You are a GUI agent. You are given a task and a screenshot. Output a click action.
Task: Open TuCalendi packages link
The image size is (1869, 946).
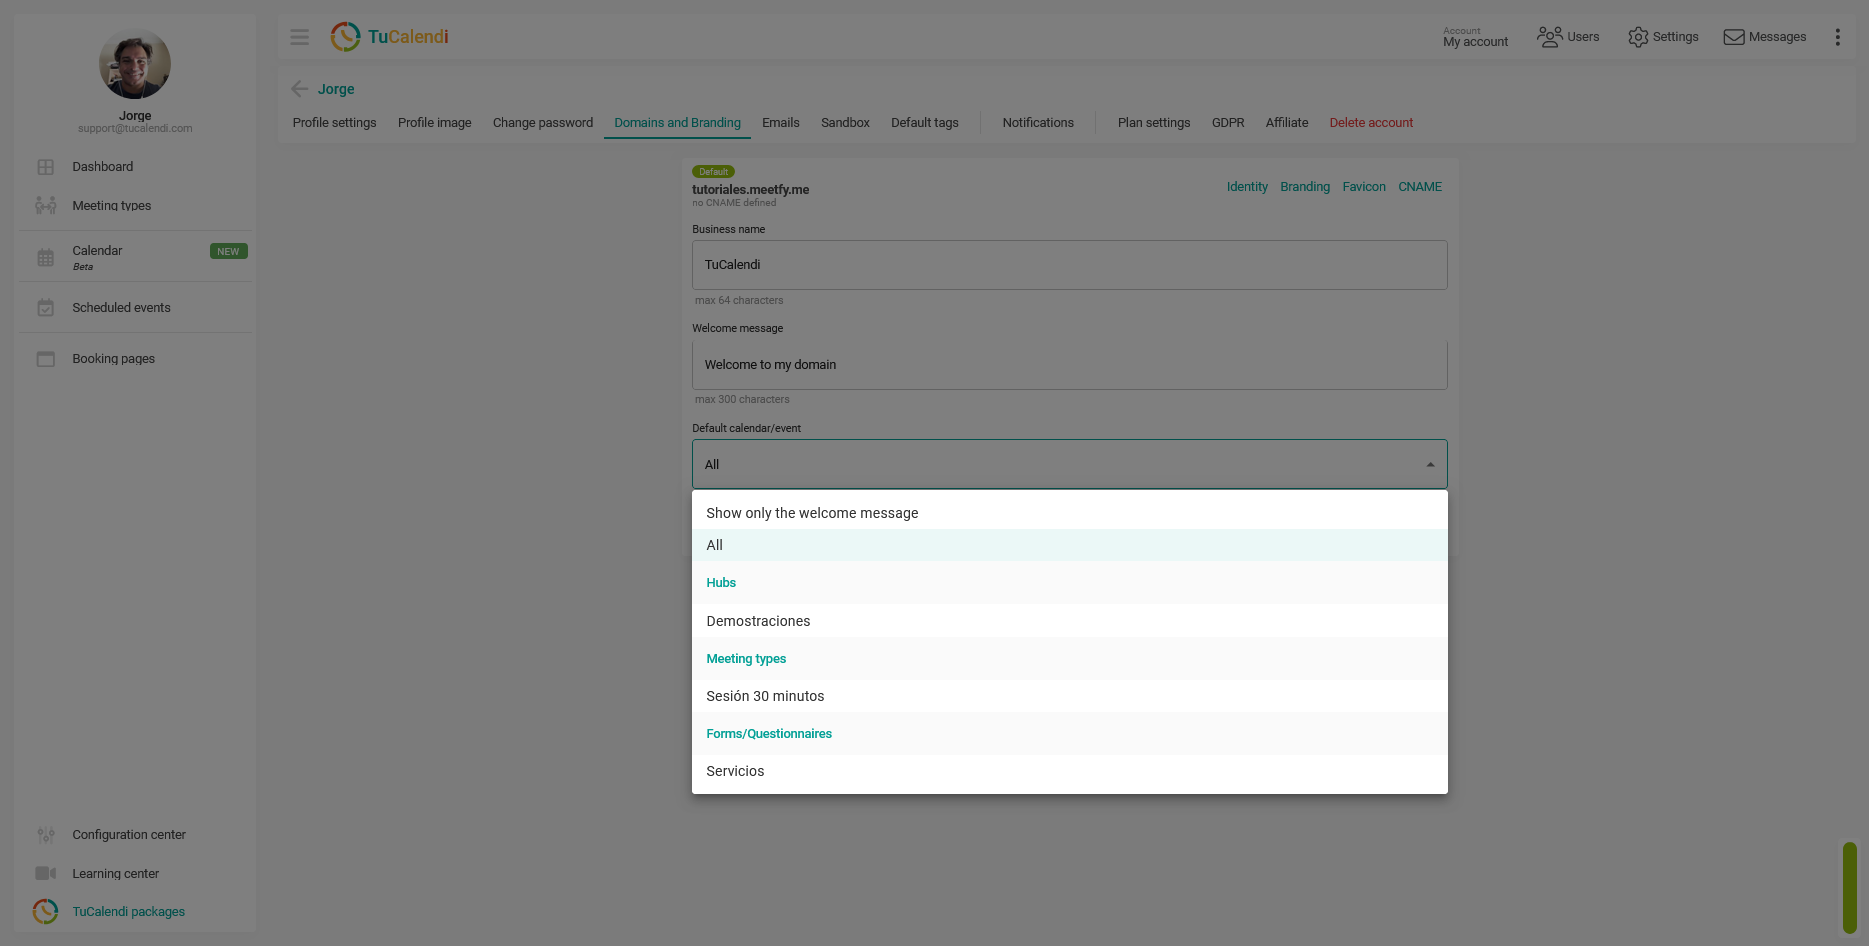click(x=128, y=912)
